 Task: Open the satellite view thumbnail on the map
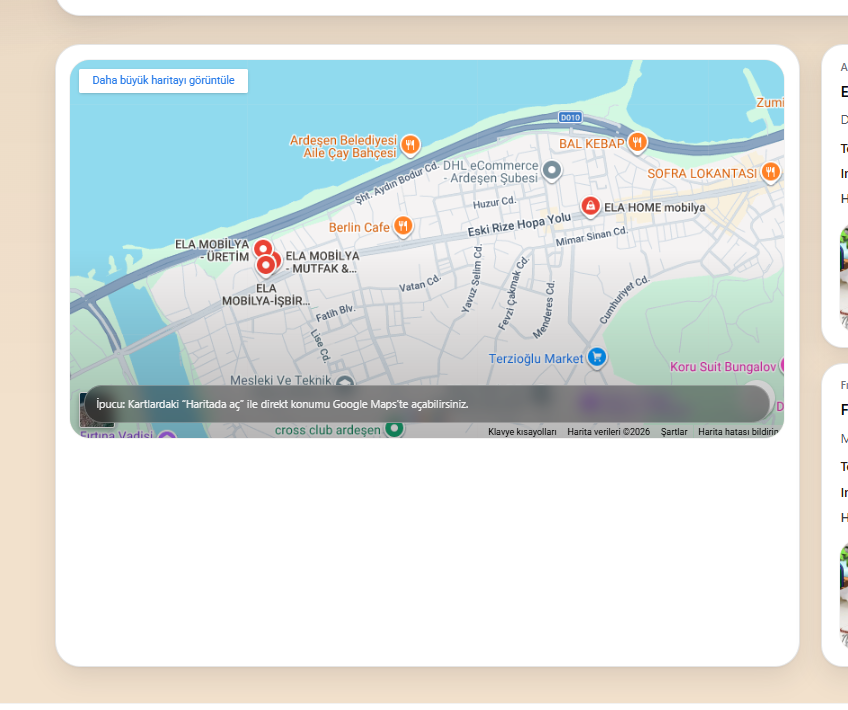coord(97,409)
